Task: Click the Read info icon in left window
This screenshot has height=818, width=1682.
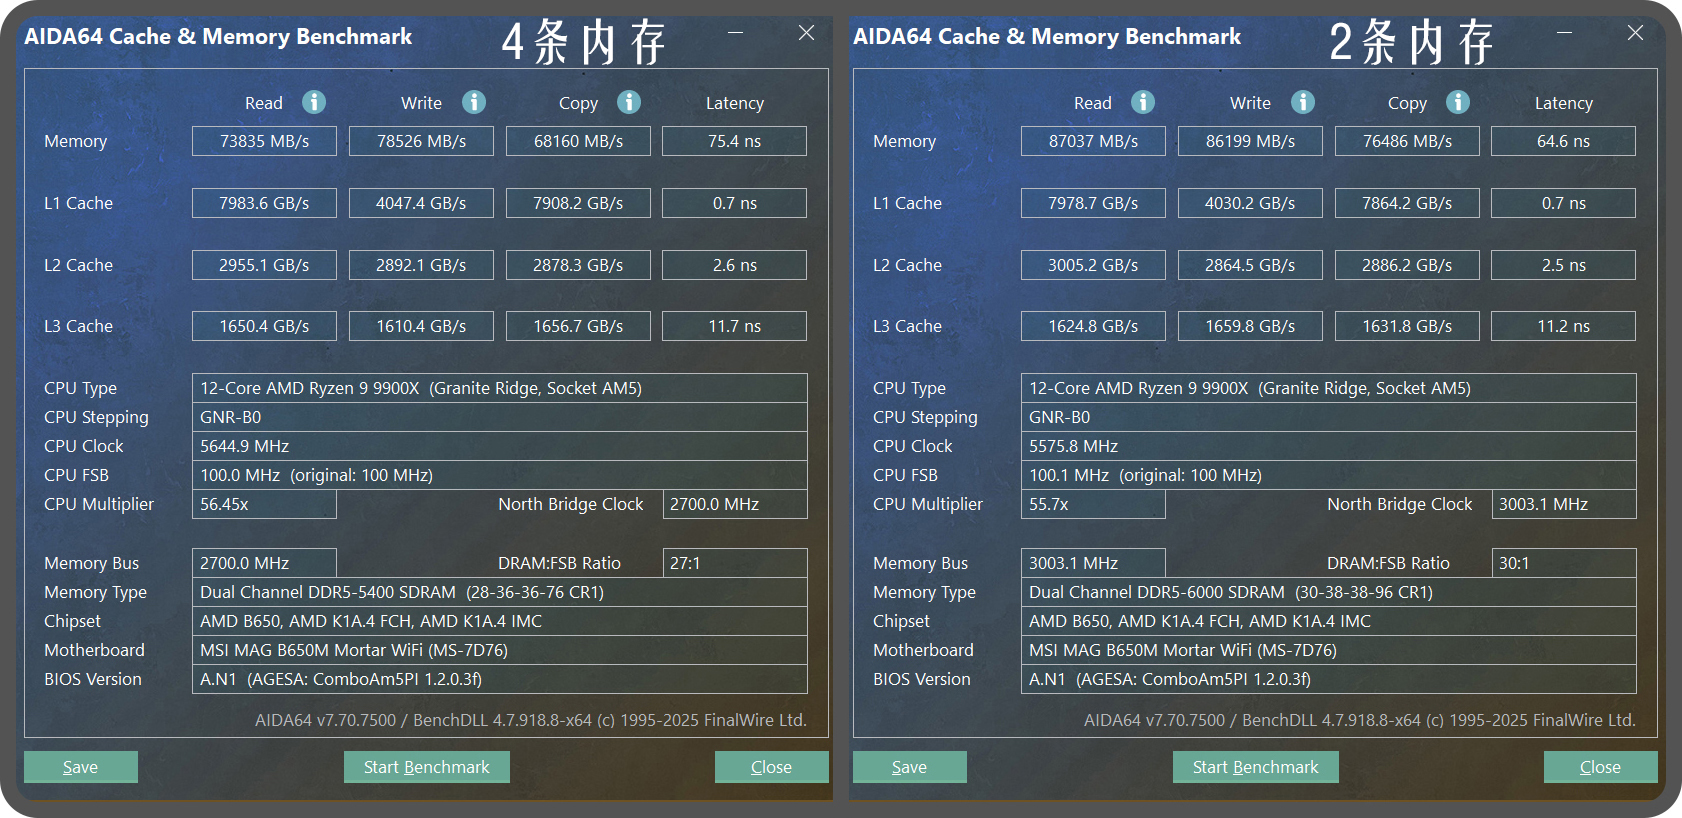Action: pos(314,102)
